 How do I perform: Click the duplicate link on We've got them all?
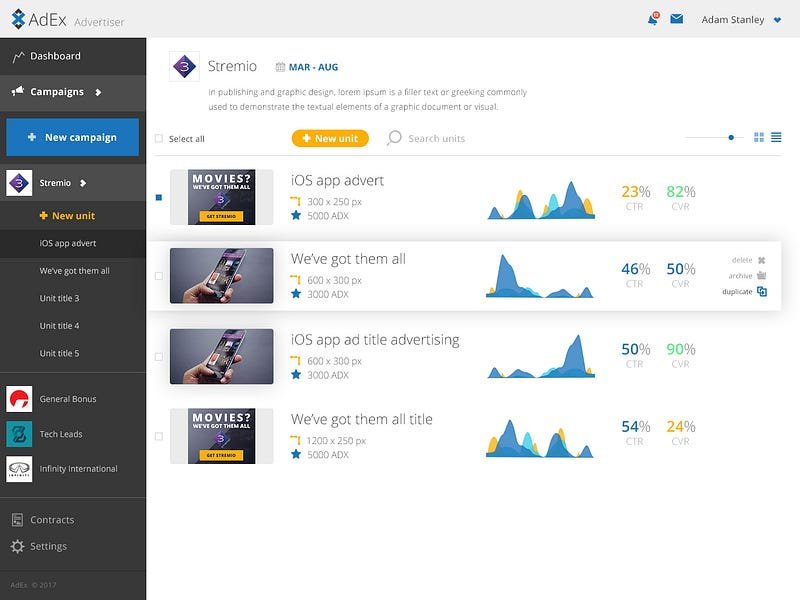tap(737, 292)
